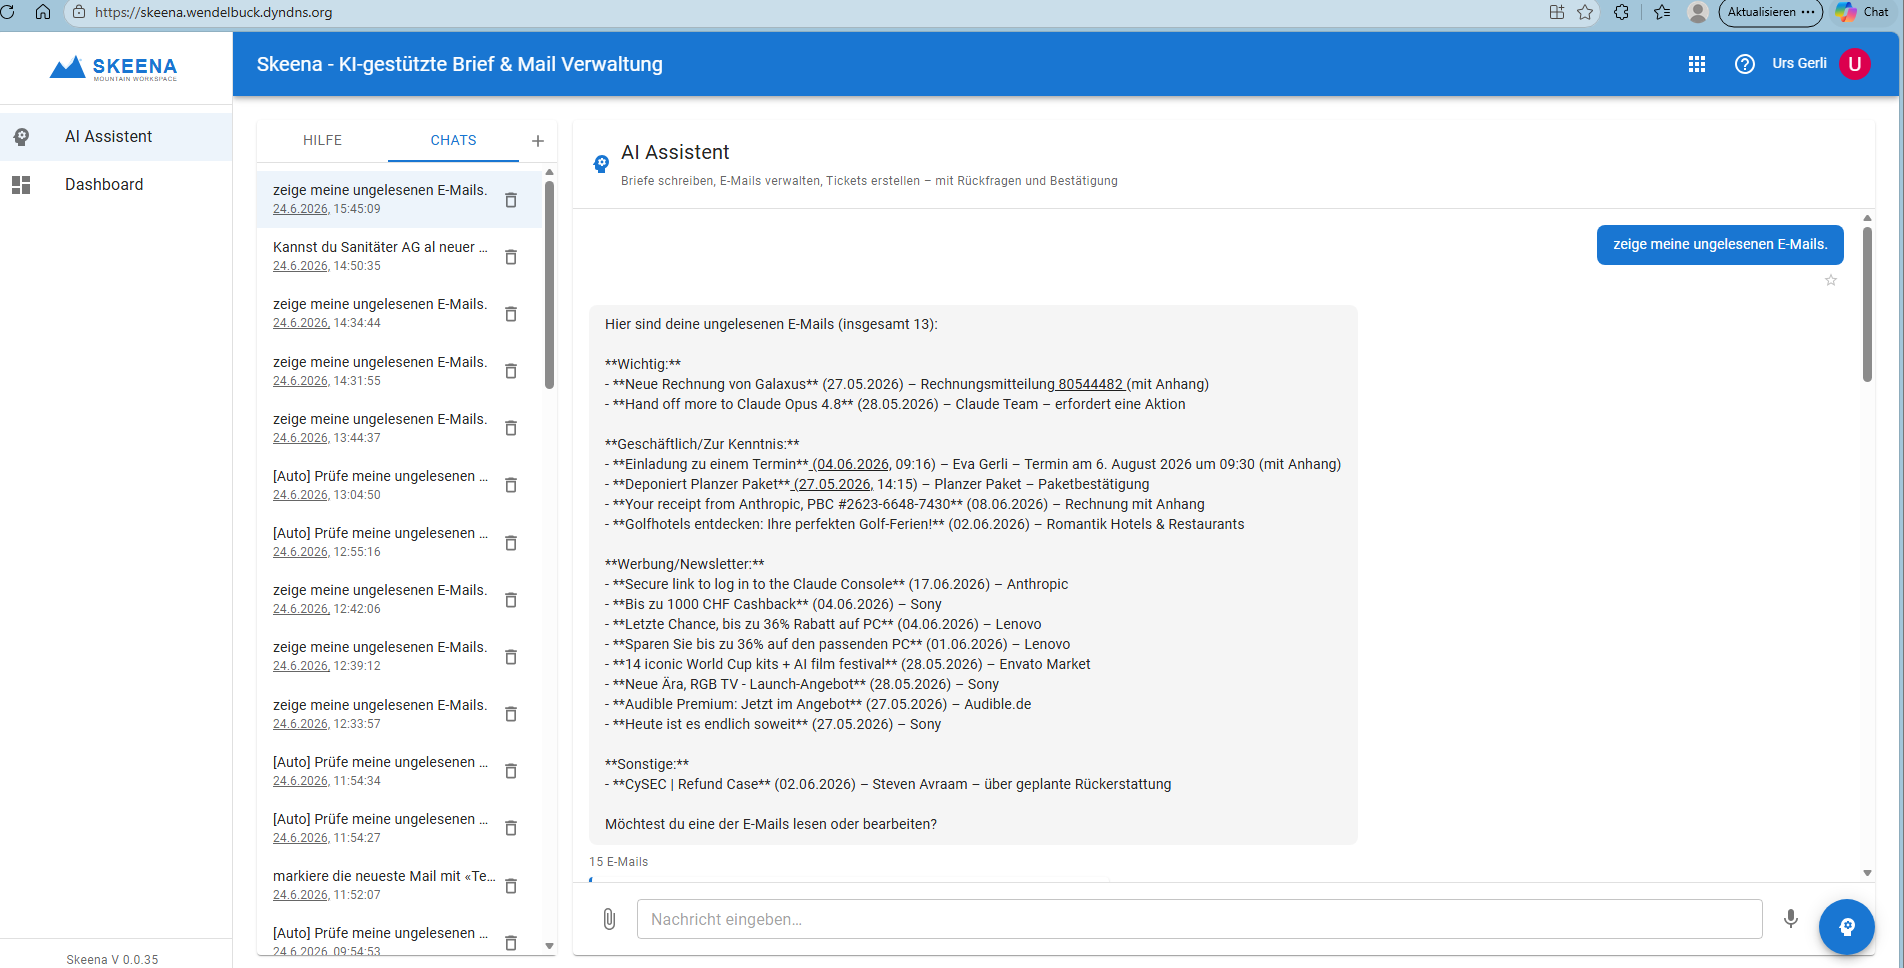Click the Skeena logo
Image resolution: width=1904 pixels, height=968 pixels.
pyautogui.click(x=114, y=68)
